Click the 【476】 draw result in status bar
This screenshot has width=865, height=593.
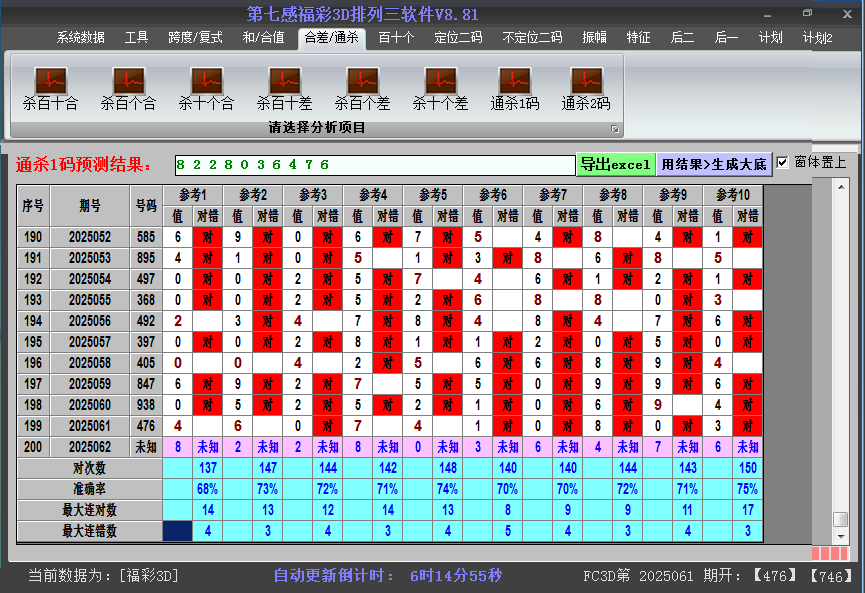click(775, 576)
